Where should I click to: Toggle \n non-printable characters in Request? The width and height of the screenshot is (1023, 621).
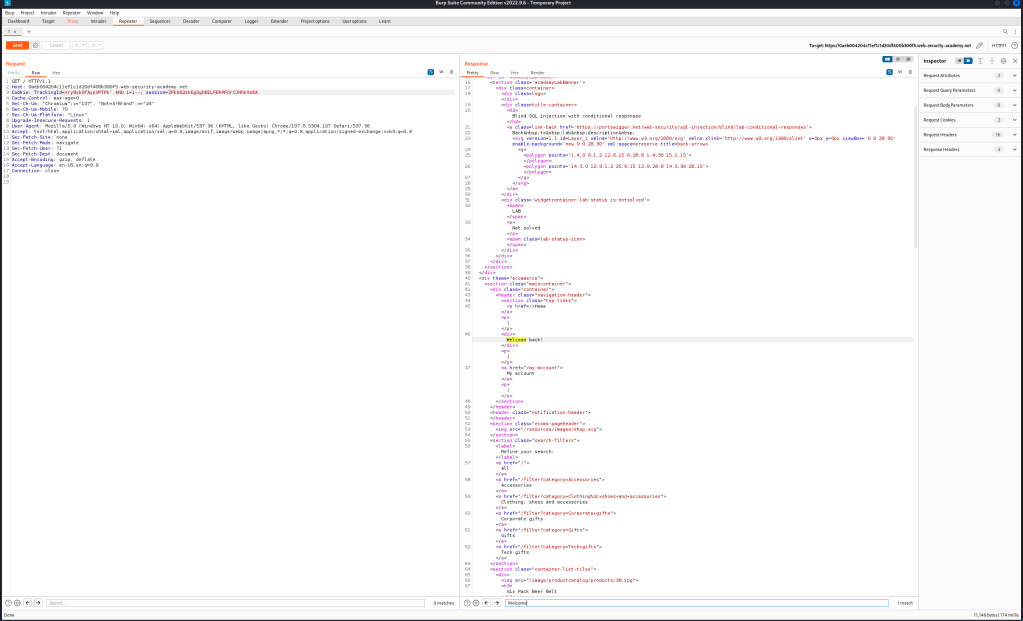pos(439,72)
